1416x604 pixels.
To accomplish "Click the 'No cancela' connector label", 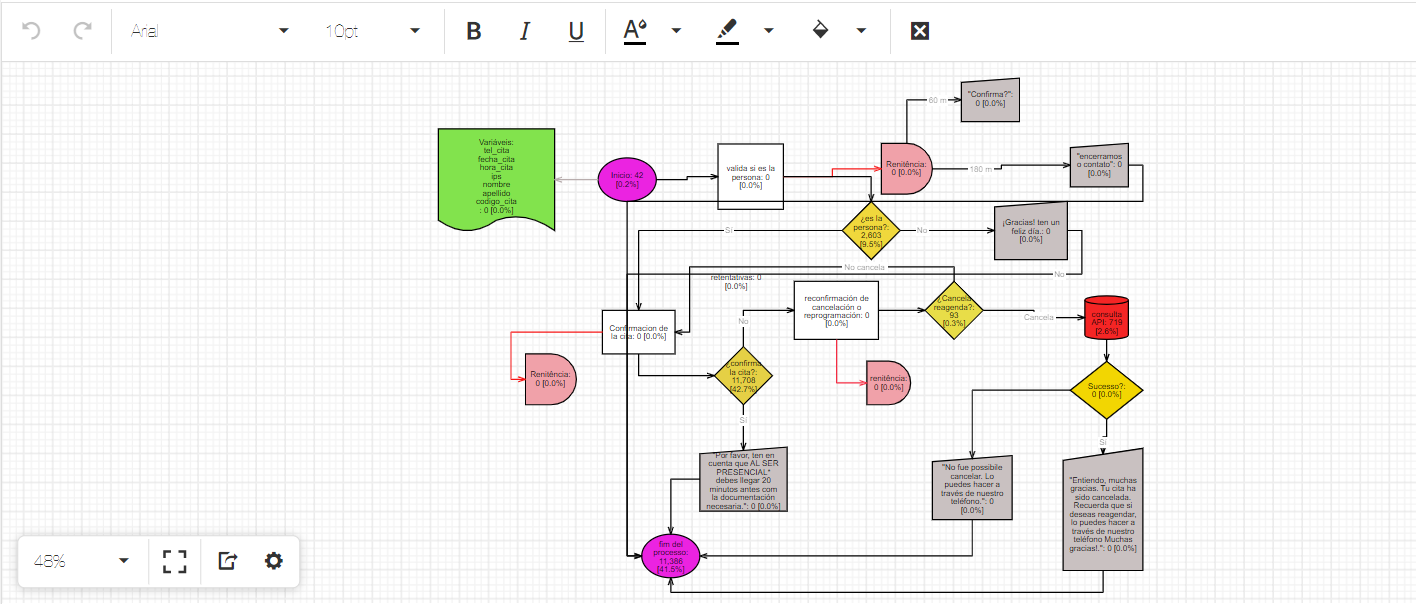I will tap(864, 267).
